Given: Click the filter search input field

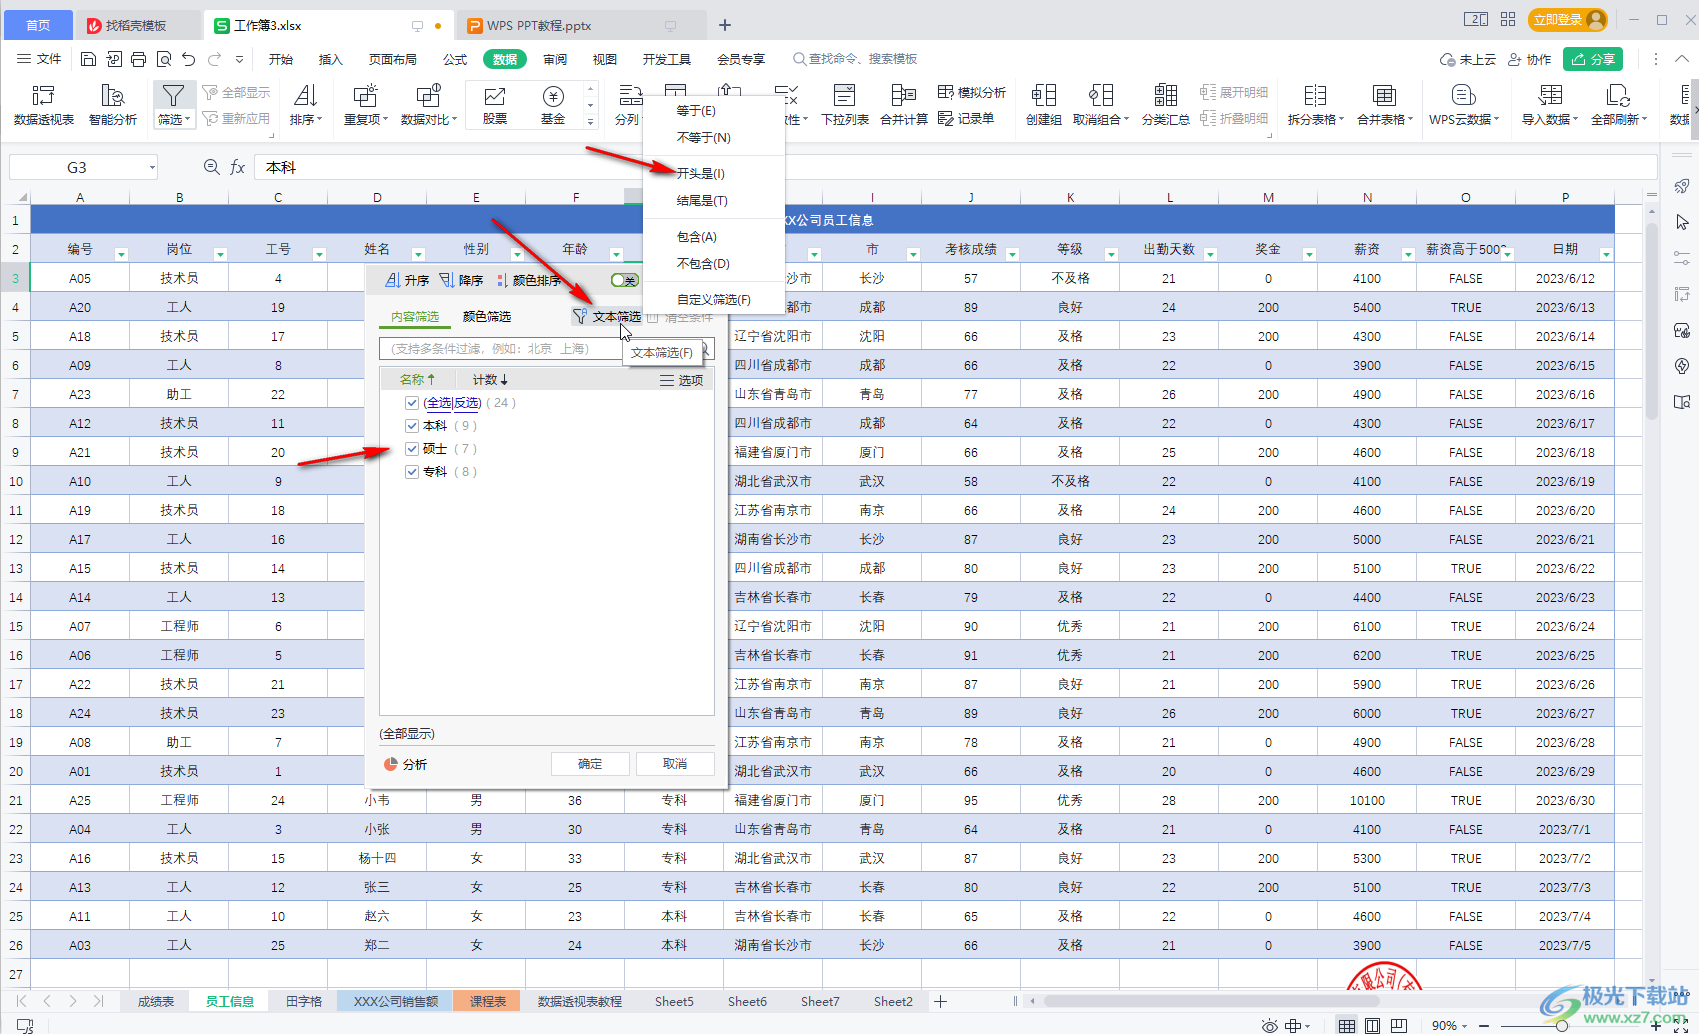Looking at the screenshot, I should pyautogui.click(x=546, y=348).
